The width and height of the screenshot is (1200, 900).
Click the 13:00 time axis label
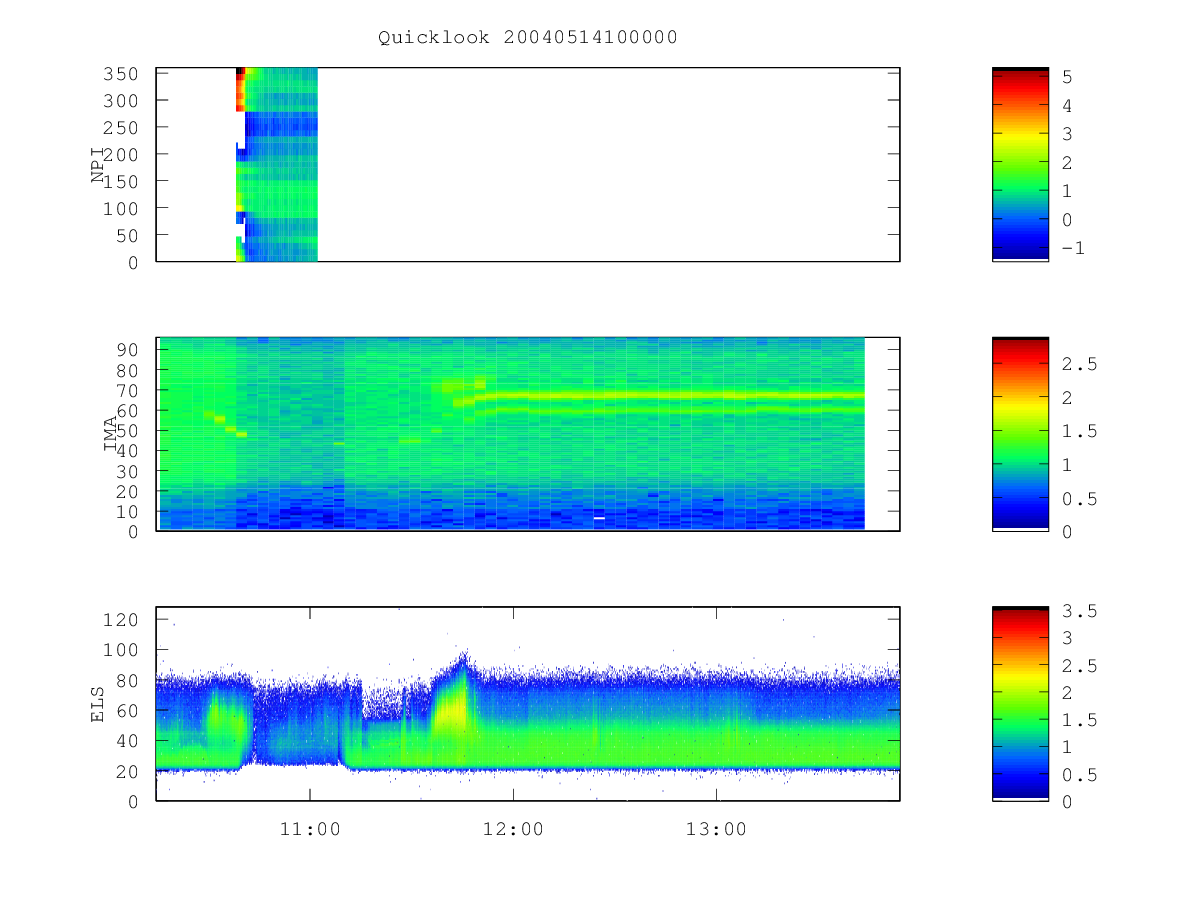coord(717,829)
